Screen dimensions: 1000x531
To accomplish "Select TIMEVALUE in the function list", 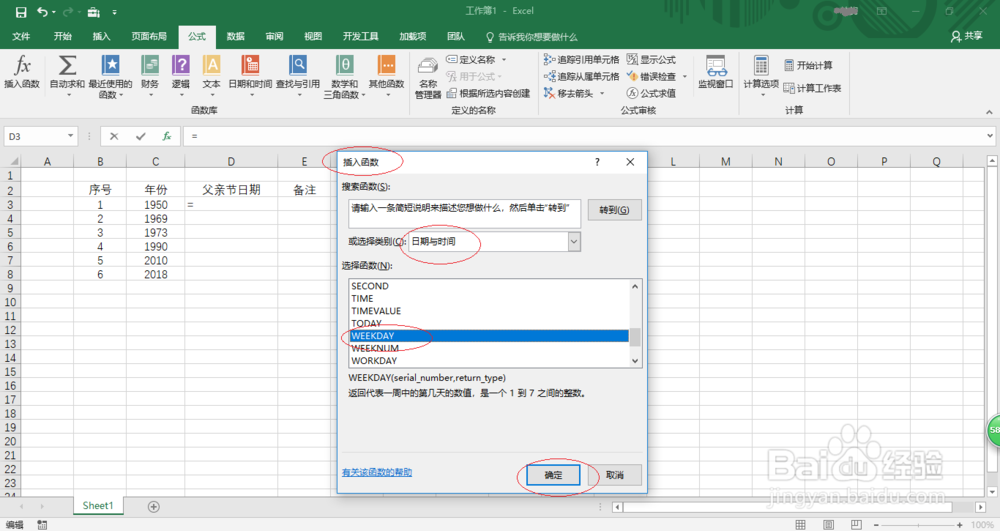I will [x=489, y=311].
